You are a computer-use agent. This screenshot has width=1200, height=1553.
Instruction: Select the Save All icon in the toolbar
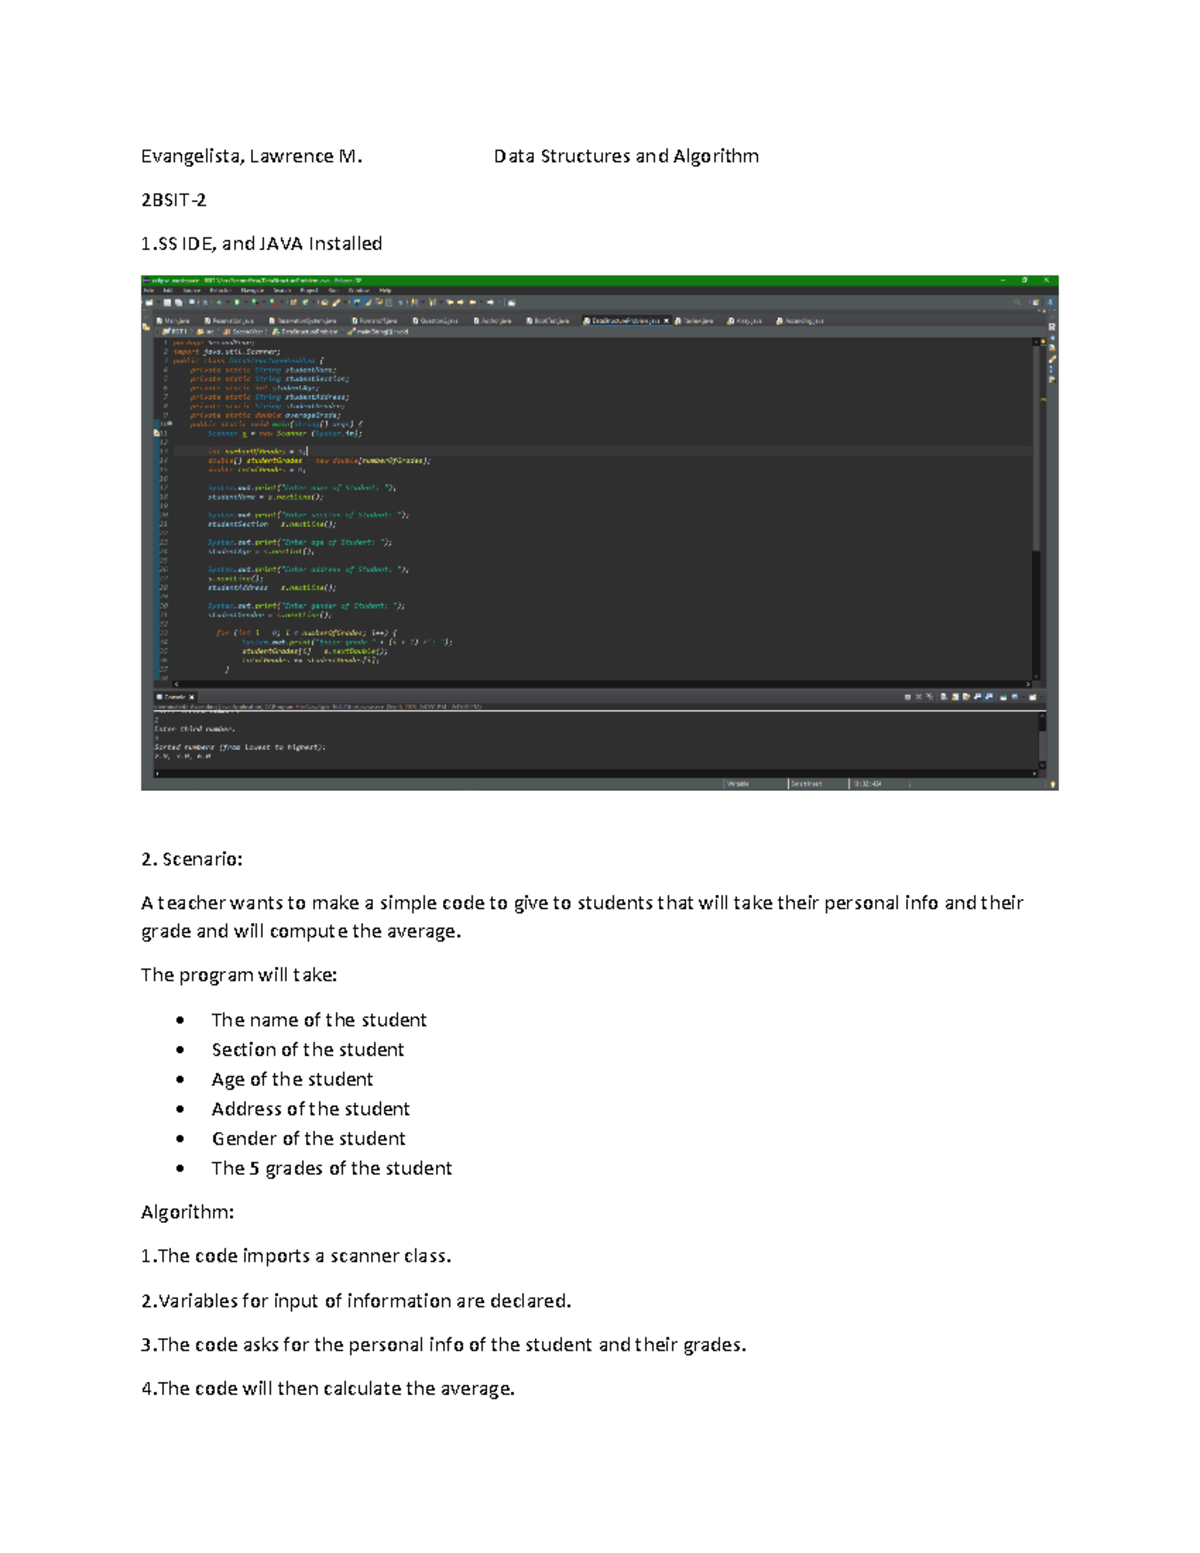[177, 303]
